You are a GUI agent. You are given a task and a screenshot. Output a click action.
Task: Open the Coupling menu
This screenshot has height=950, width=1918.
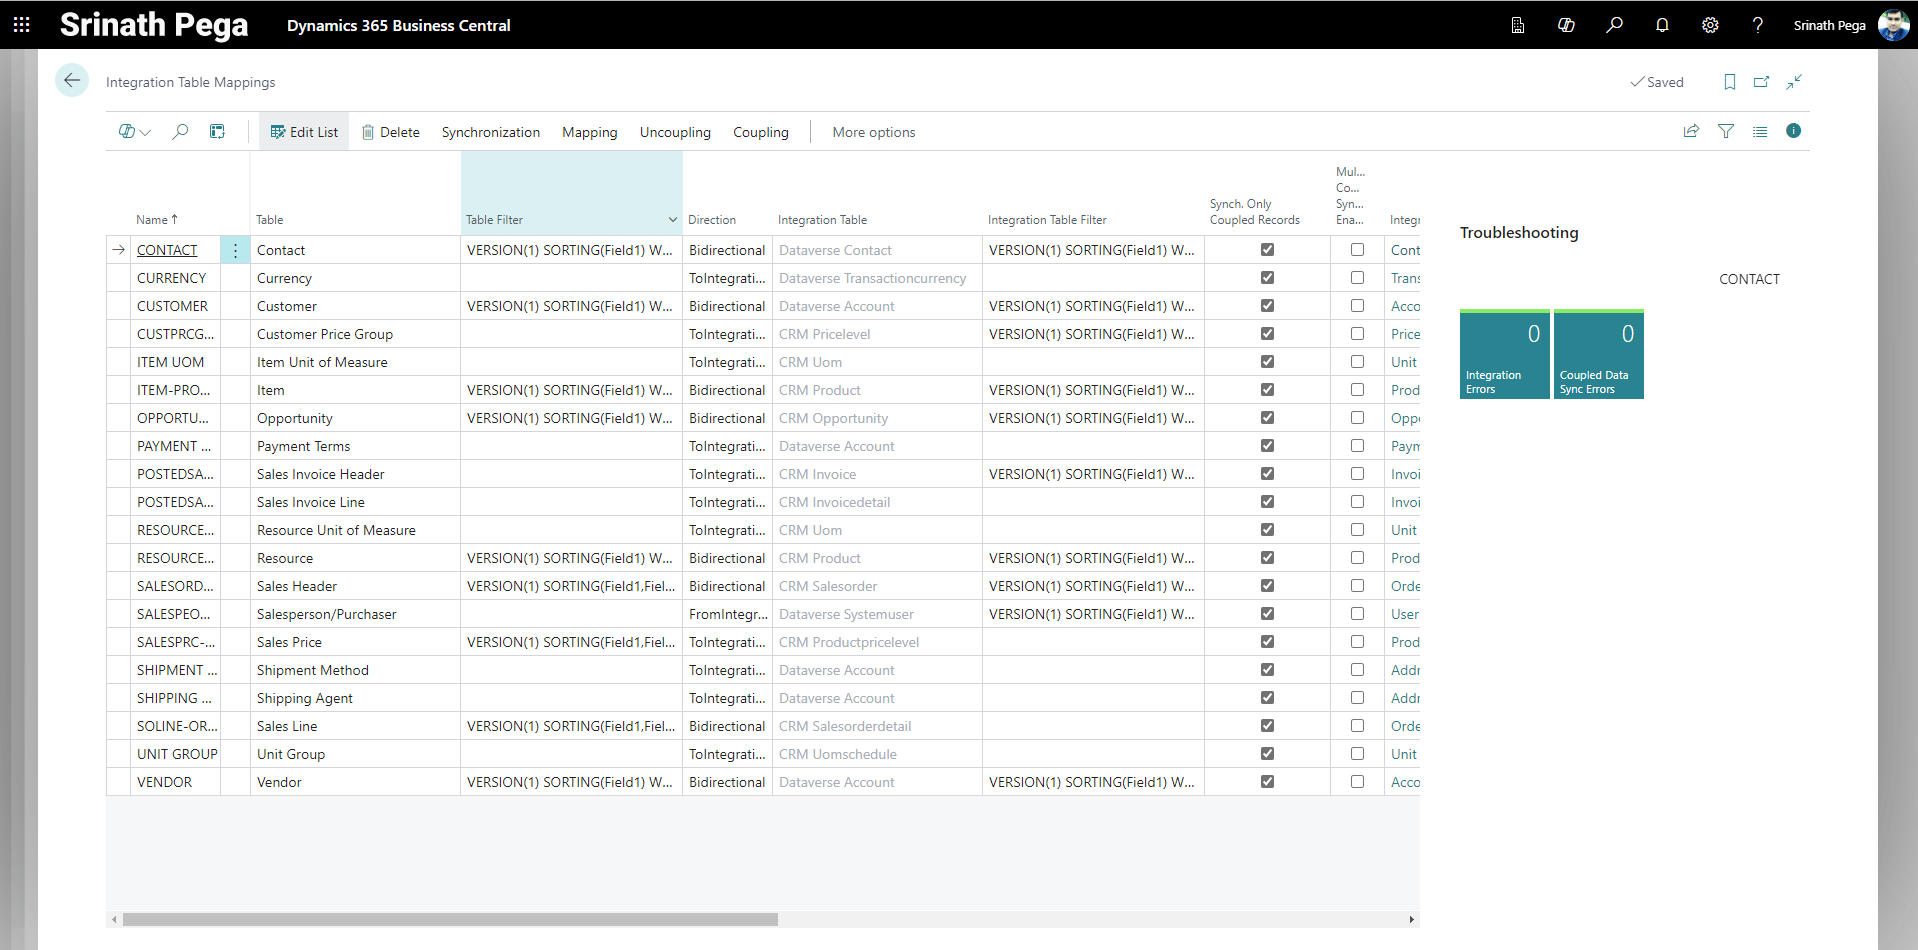pos(760,132)
